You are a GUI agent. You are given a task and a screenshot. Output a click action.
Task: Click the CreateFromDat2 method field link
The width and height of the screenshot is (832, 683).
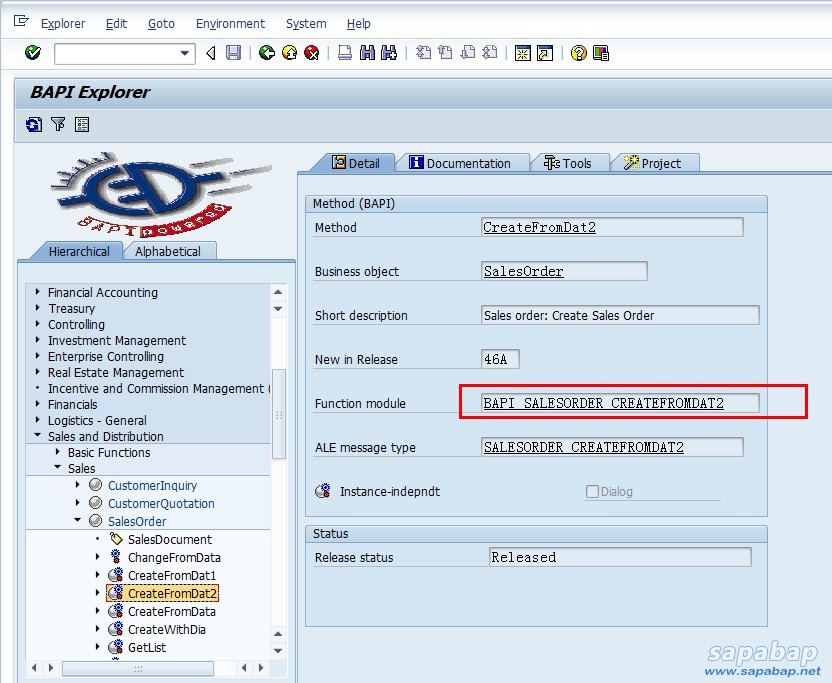539,227
